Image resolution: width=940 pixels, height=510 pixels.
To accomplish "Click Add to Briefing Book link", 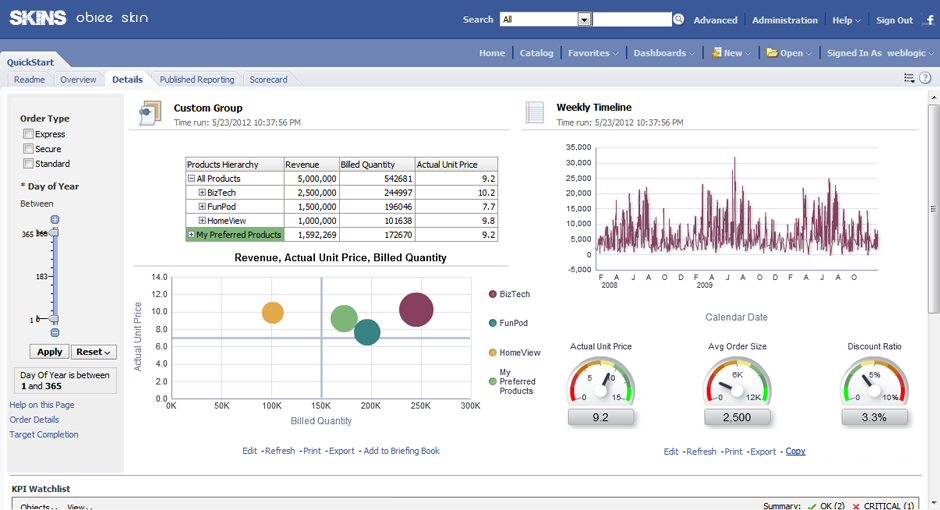I will coord(402,451).
